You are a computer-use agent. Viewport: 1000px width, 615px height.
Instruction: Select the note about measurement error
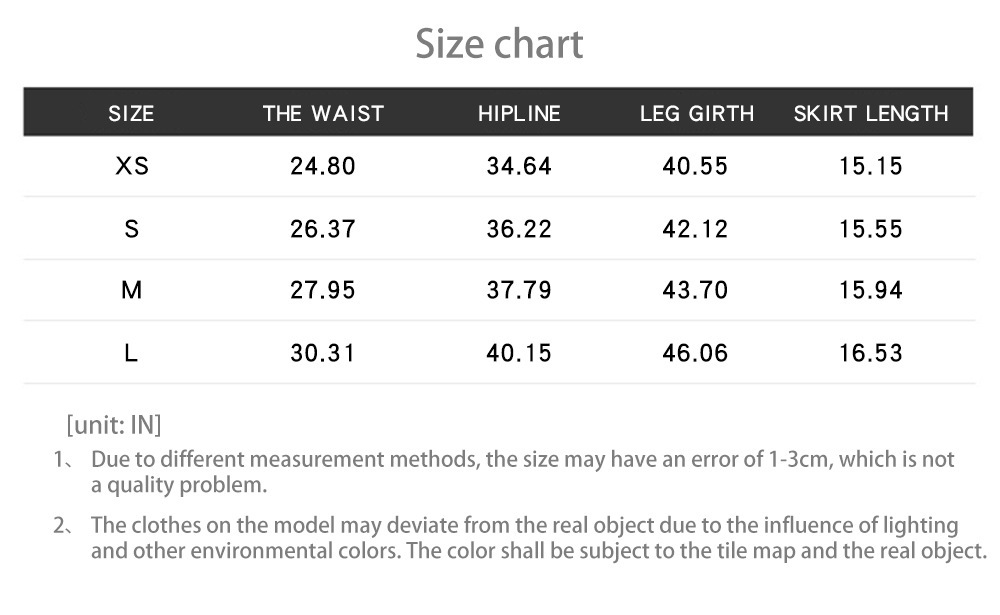[x=520, y=472]
